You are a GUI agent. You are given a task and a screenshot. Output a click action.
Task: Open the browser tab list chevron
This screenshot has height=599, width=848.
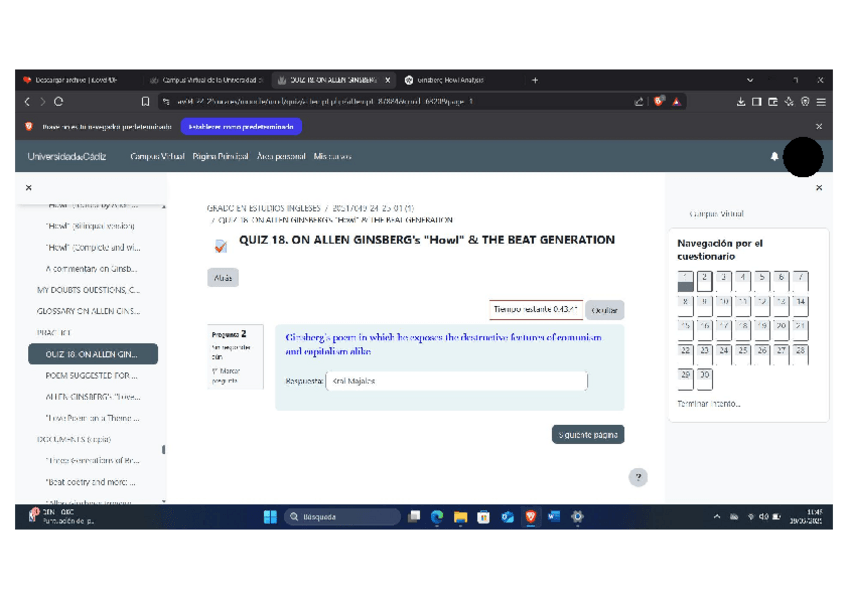point(750,80)
